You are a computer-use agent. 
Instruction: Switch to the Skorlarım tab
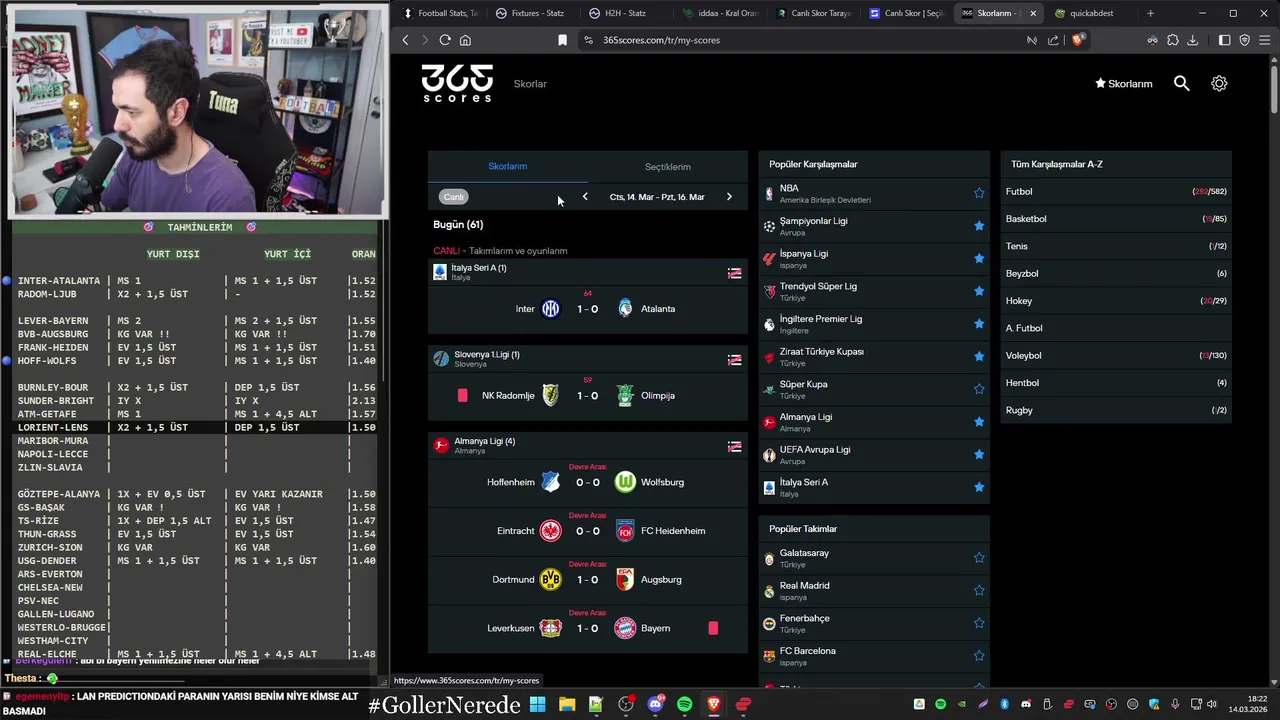(507, 166)
